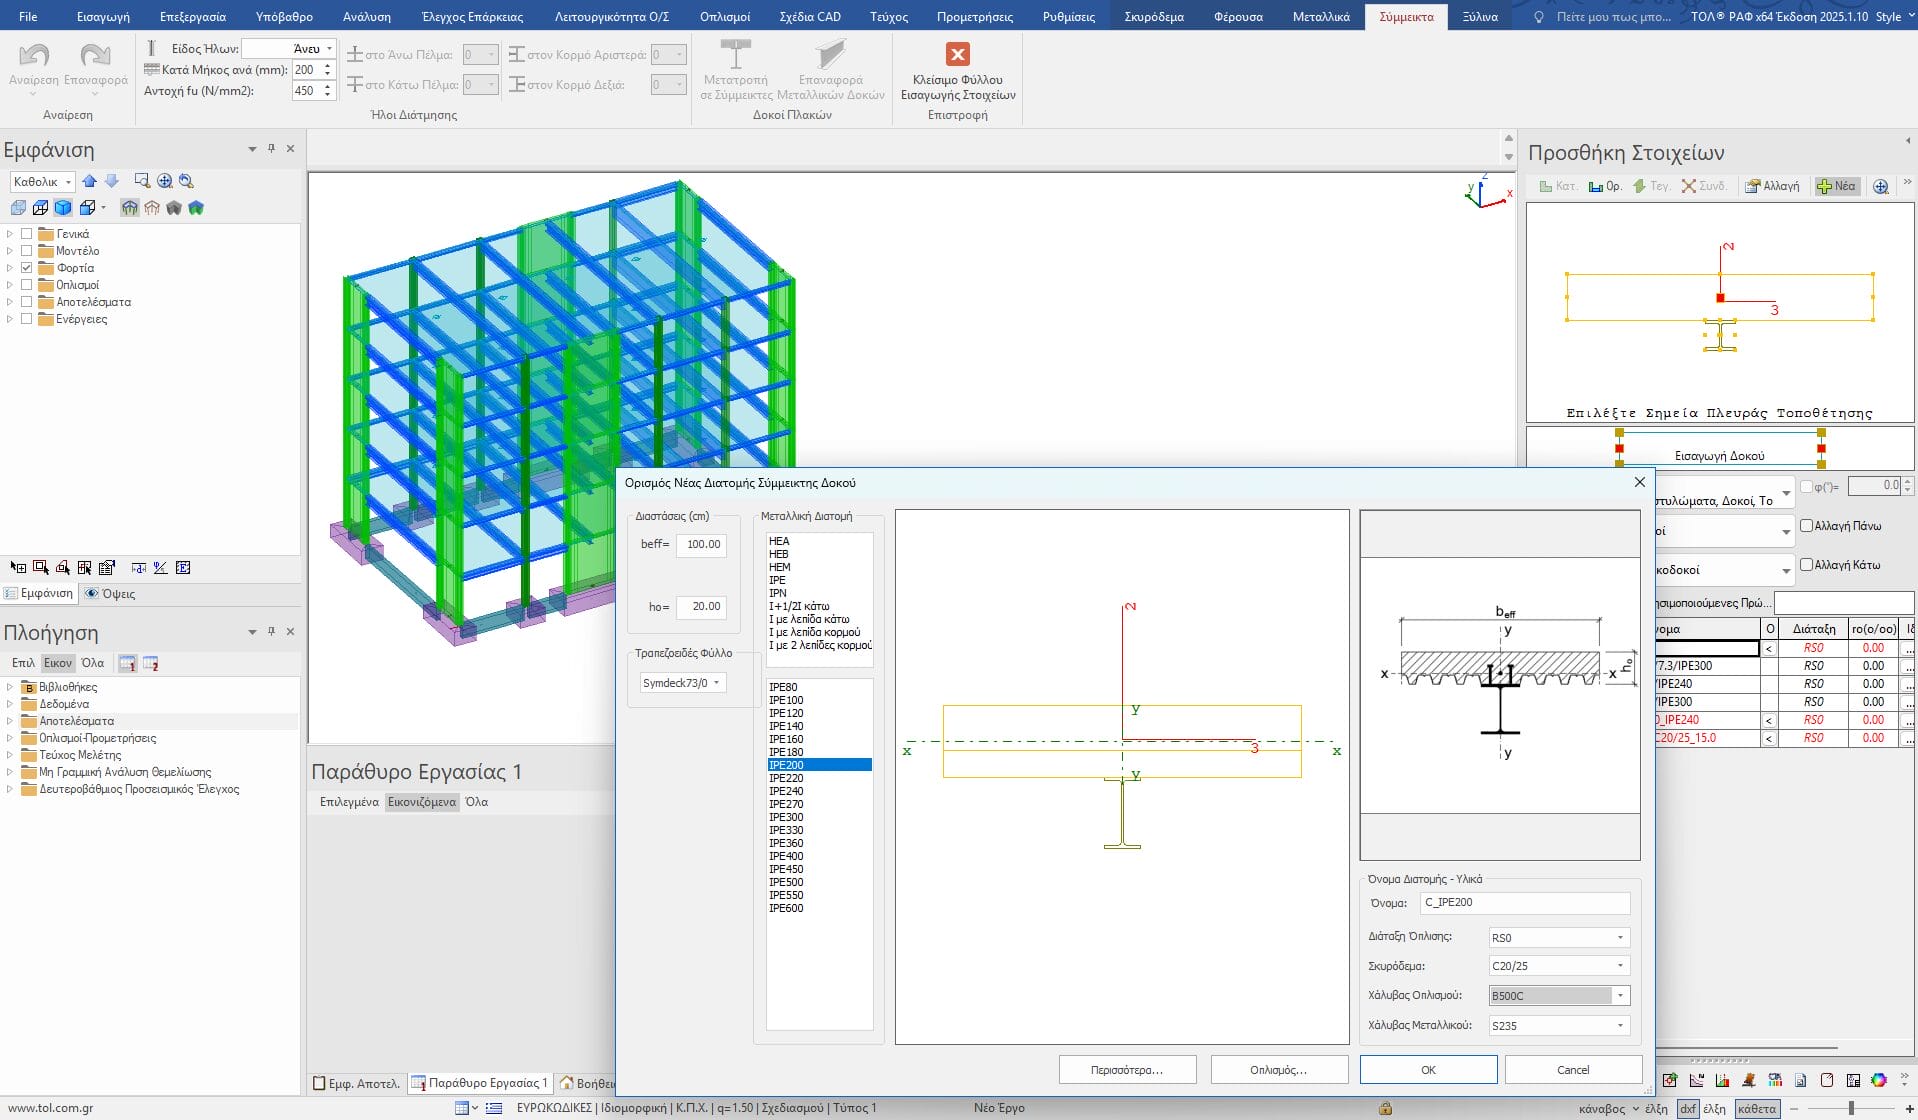Click the color wheel icon at bottom right

pyautogui.click(x=1878, y=1080)
